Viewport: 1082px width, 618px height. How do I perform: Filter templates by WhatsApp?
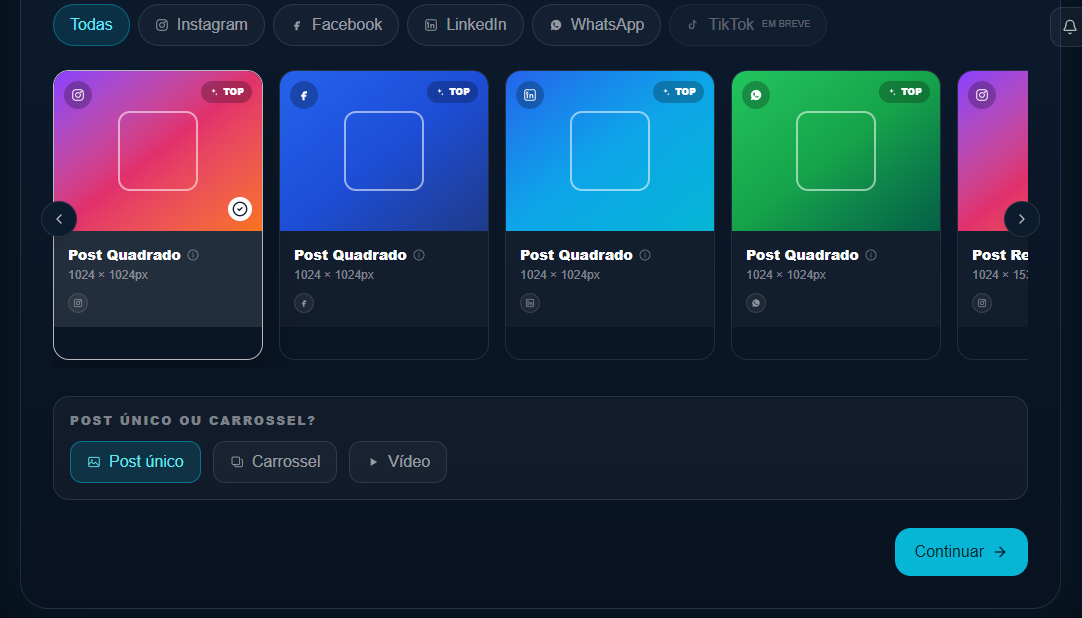596,25
